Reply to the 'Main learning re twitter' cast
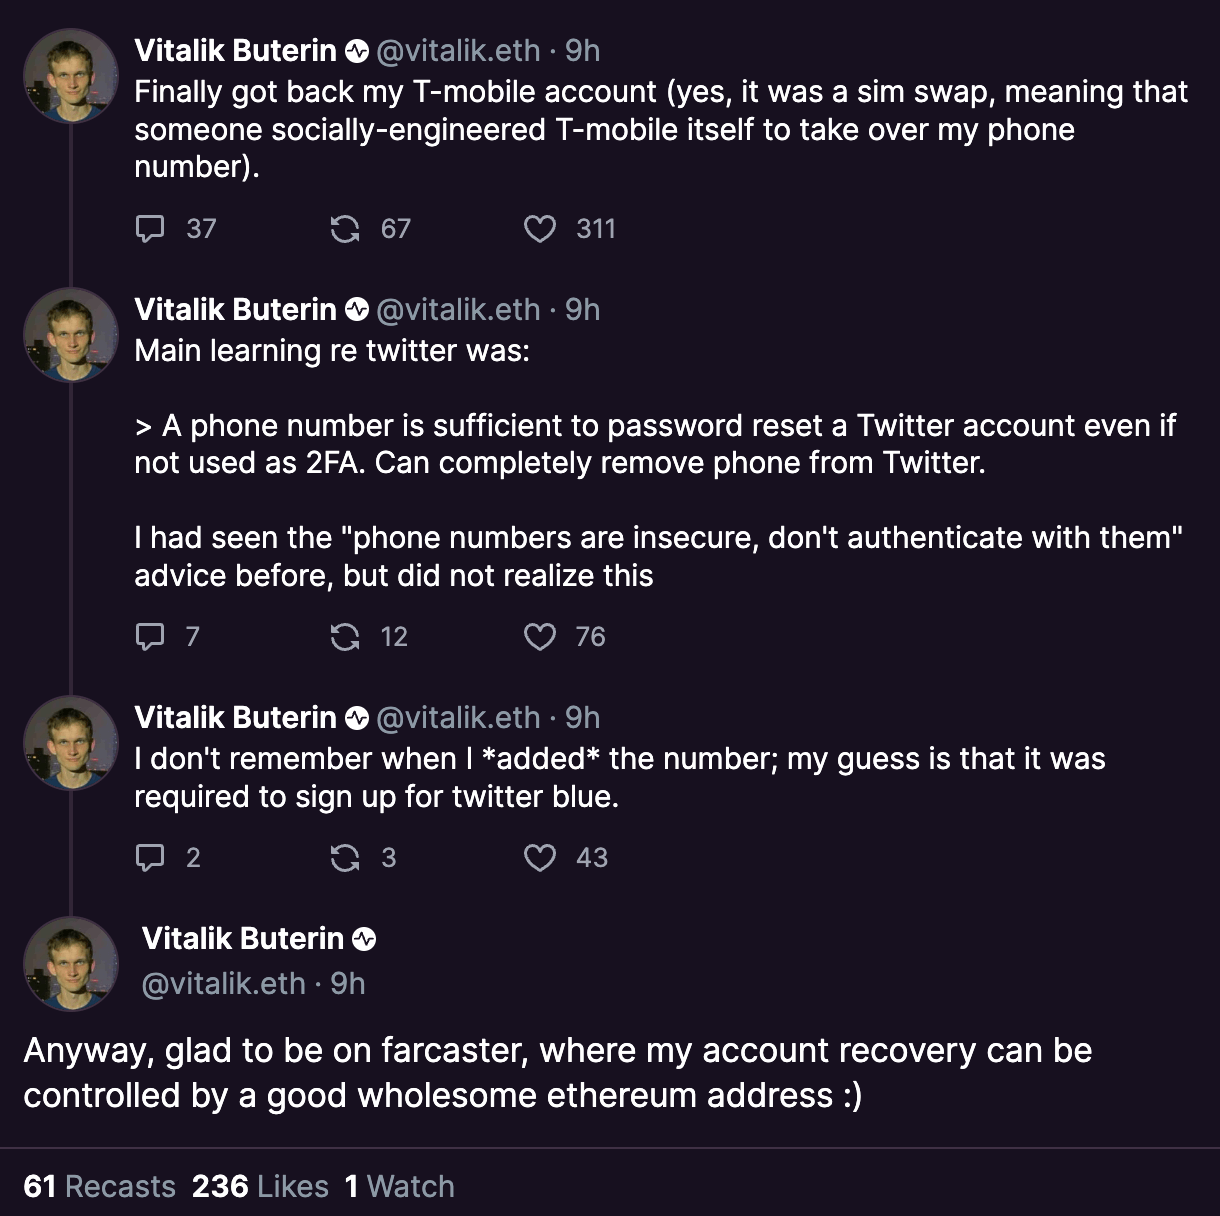Viewport: 1220px width, 1216px height. 150,637
